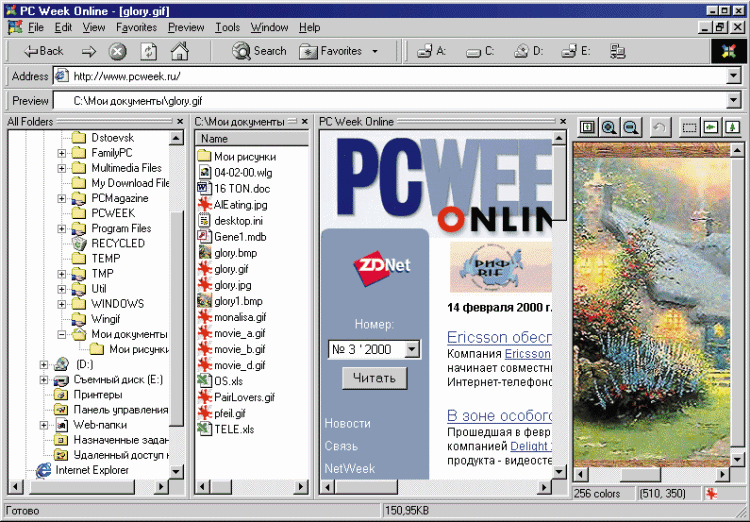Click the Name column header
This screenshot has height=522, width=750.
point(252,139)
